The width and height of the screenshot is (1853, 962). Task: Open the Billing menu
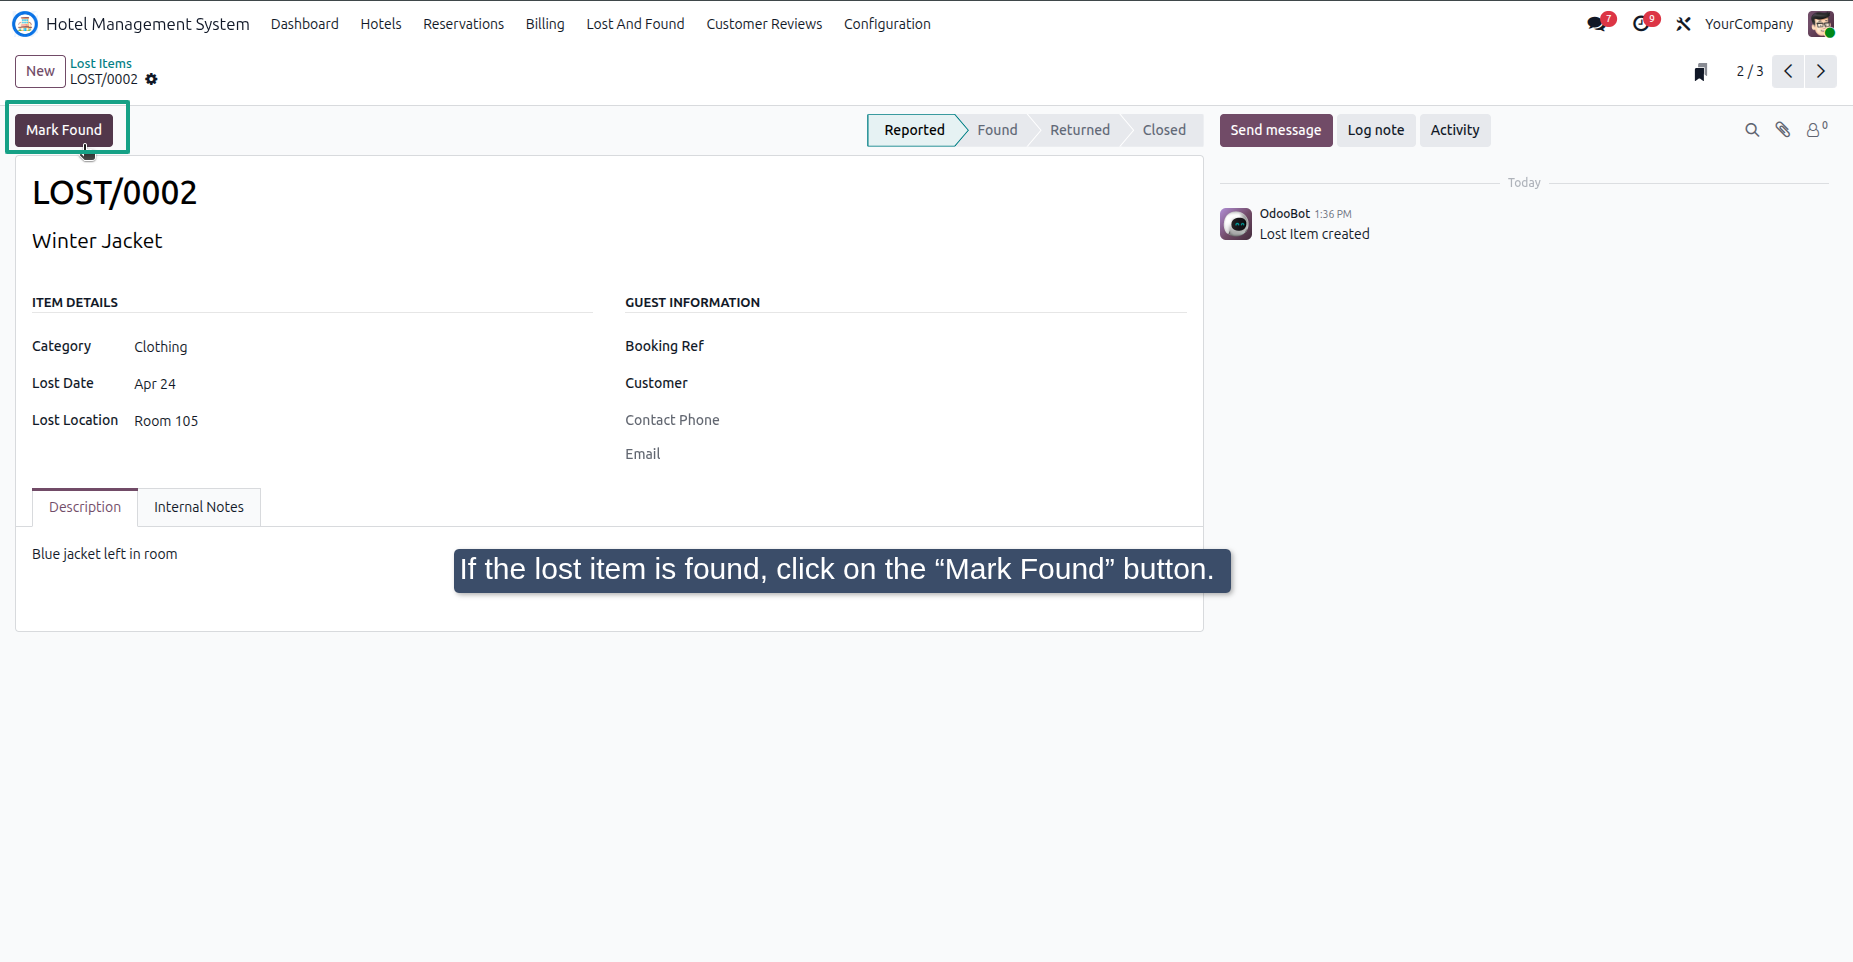pos(545,24)
